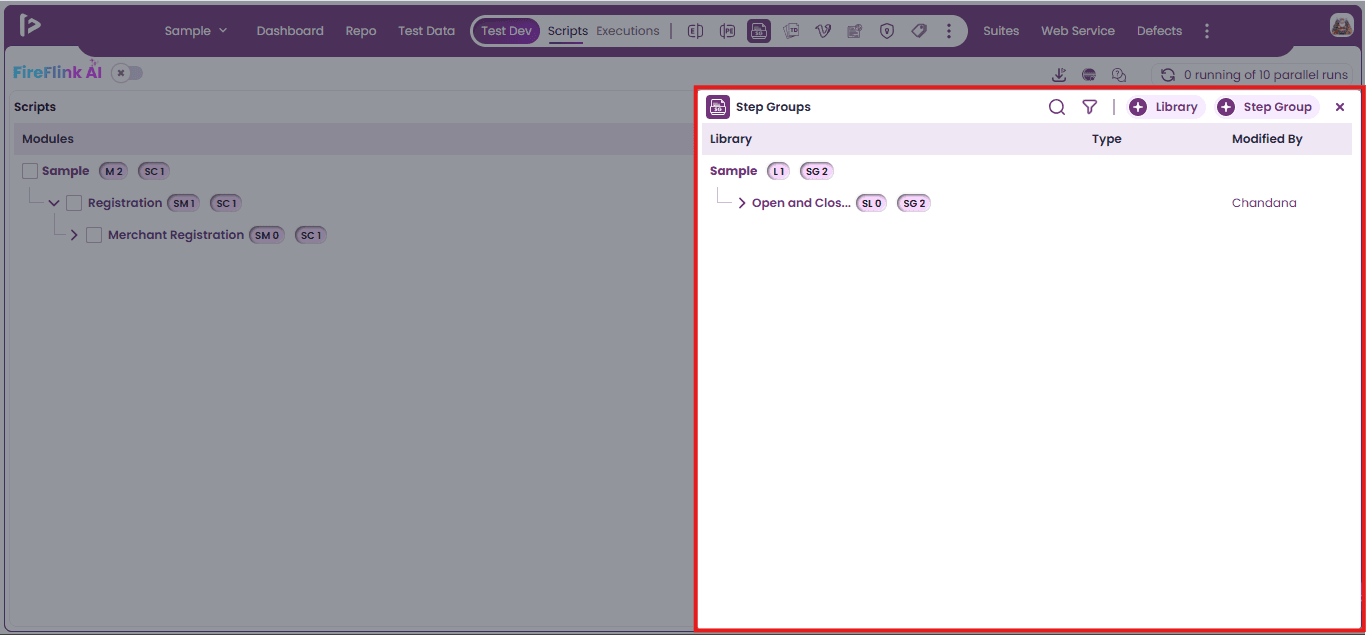This screenshot has height=635, width=1367.
Task: Open the chat help icon
Action: (1119, 75)
